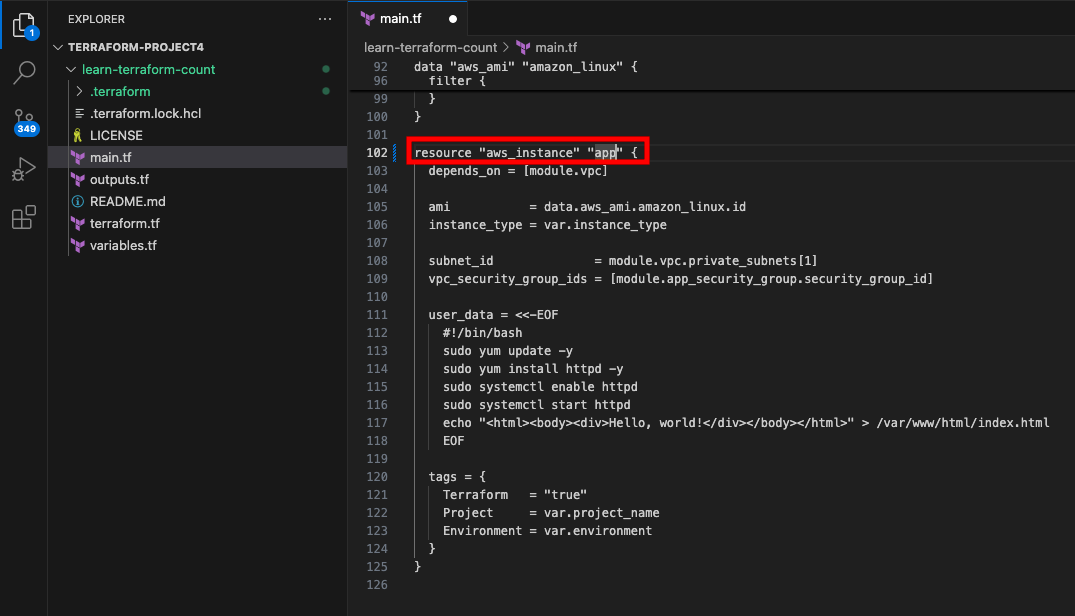Click sticky scroll line data aws_ami amazon_linux
The image size is (1075, 616).
[x=525, y=66]
